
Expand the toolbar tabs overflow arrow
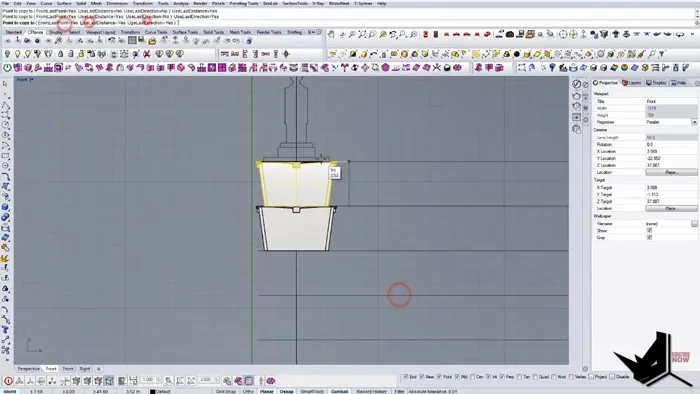312,32
